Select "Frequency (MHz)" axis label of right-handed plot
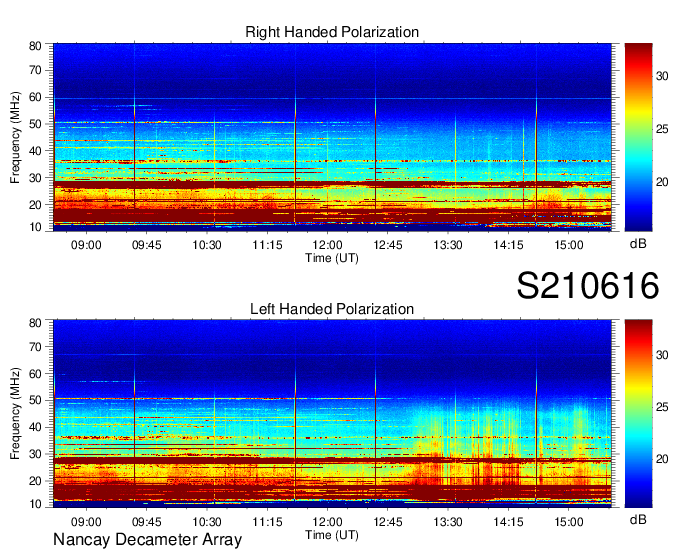 [x=15, y=137]
